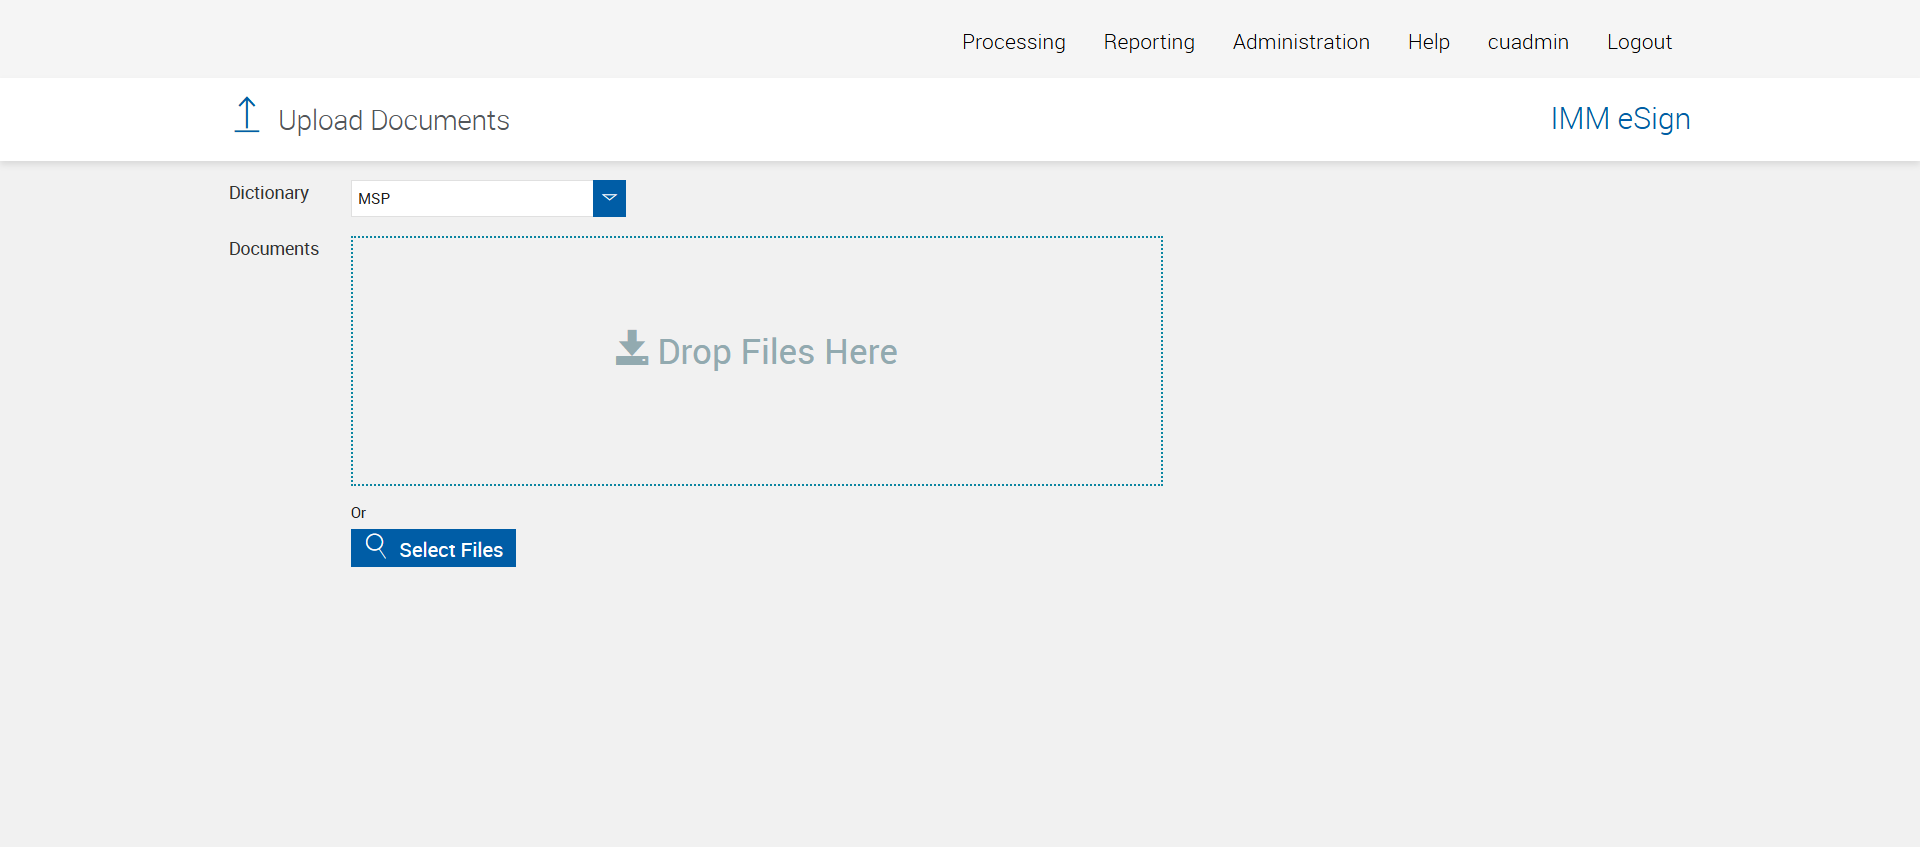Viewport: 1920px width, 847px height.
Task: Open the cuadmin user menu
Action: [x=1527, y=42]
